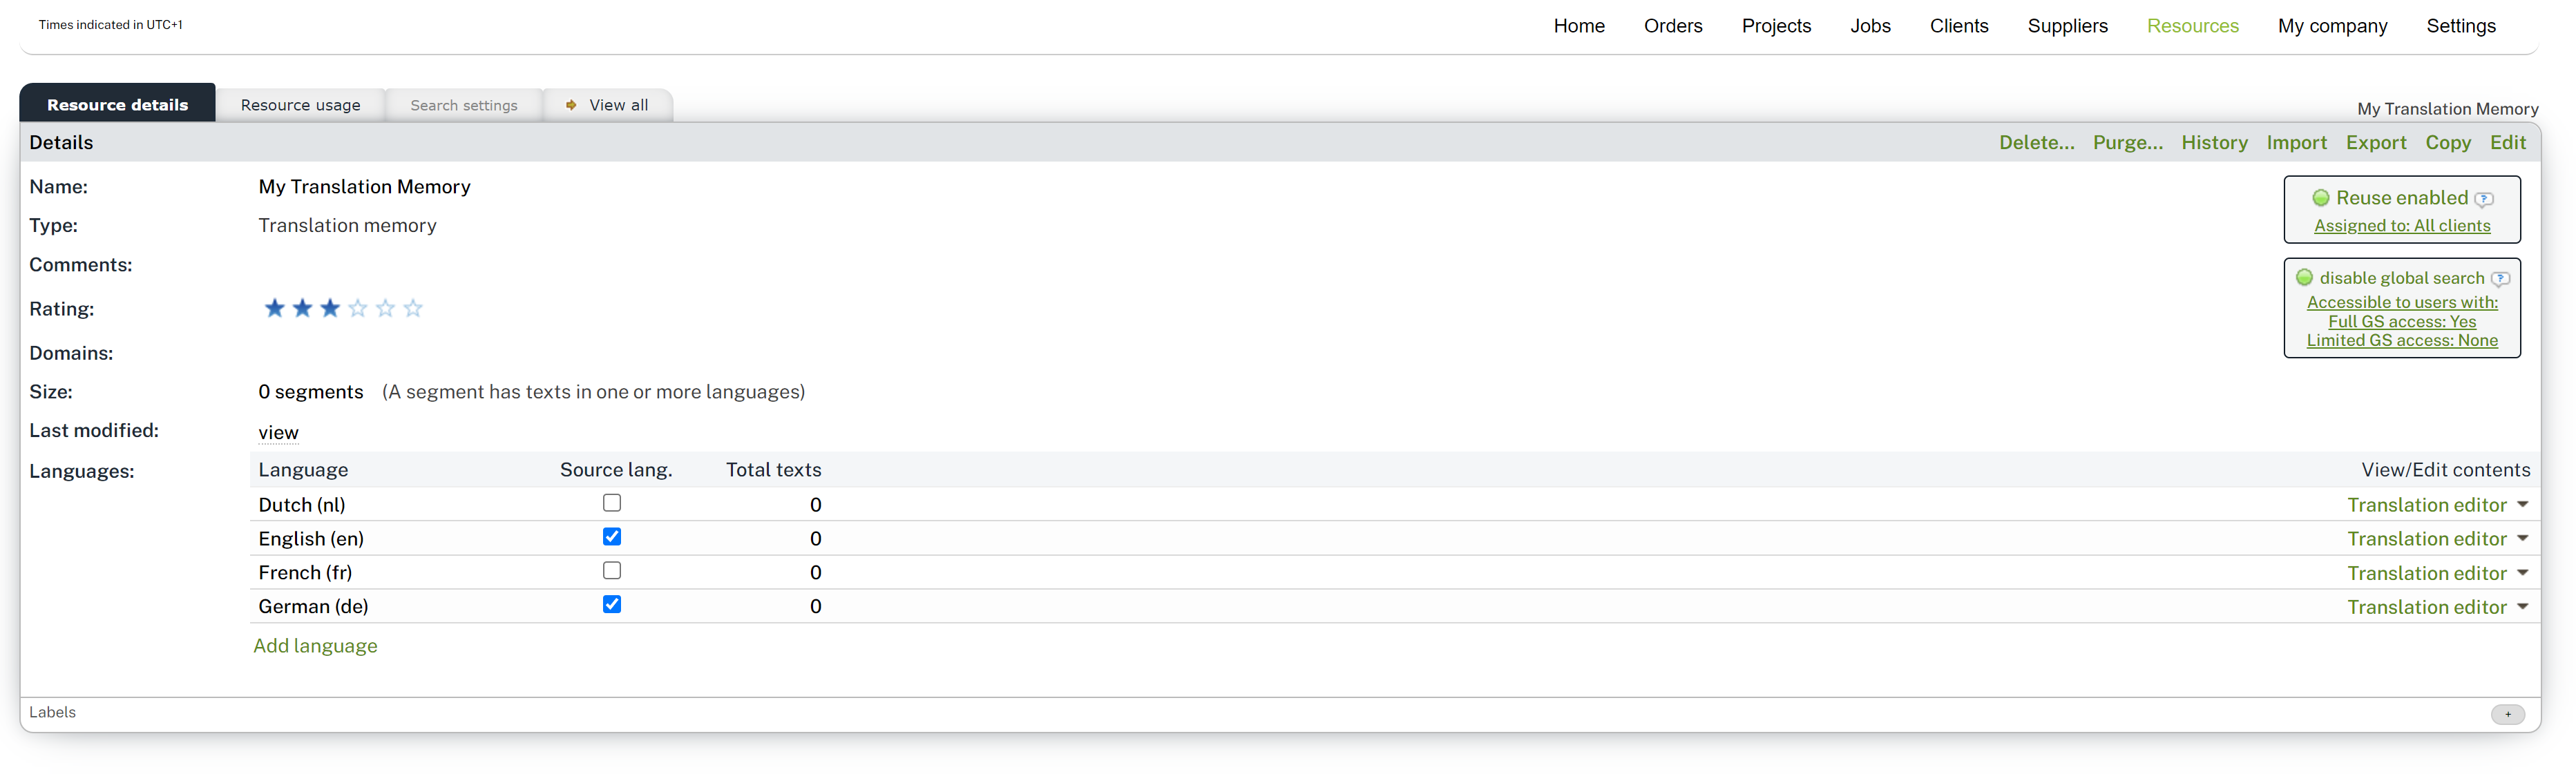Viewport: 2576px width, 774px height.
Task: Click help icon beside disable global search
Action: (x=2500, y=279)
